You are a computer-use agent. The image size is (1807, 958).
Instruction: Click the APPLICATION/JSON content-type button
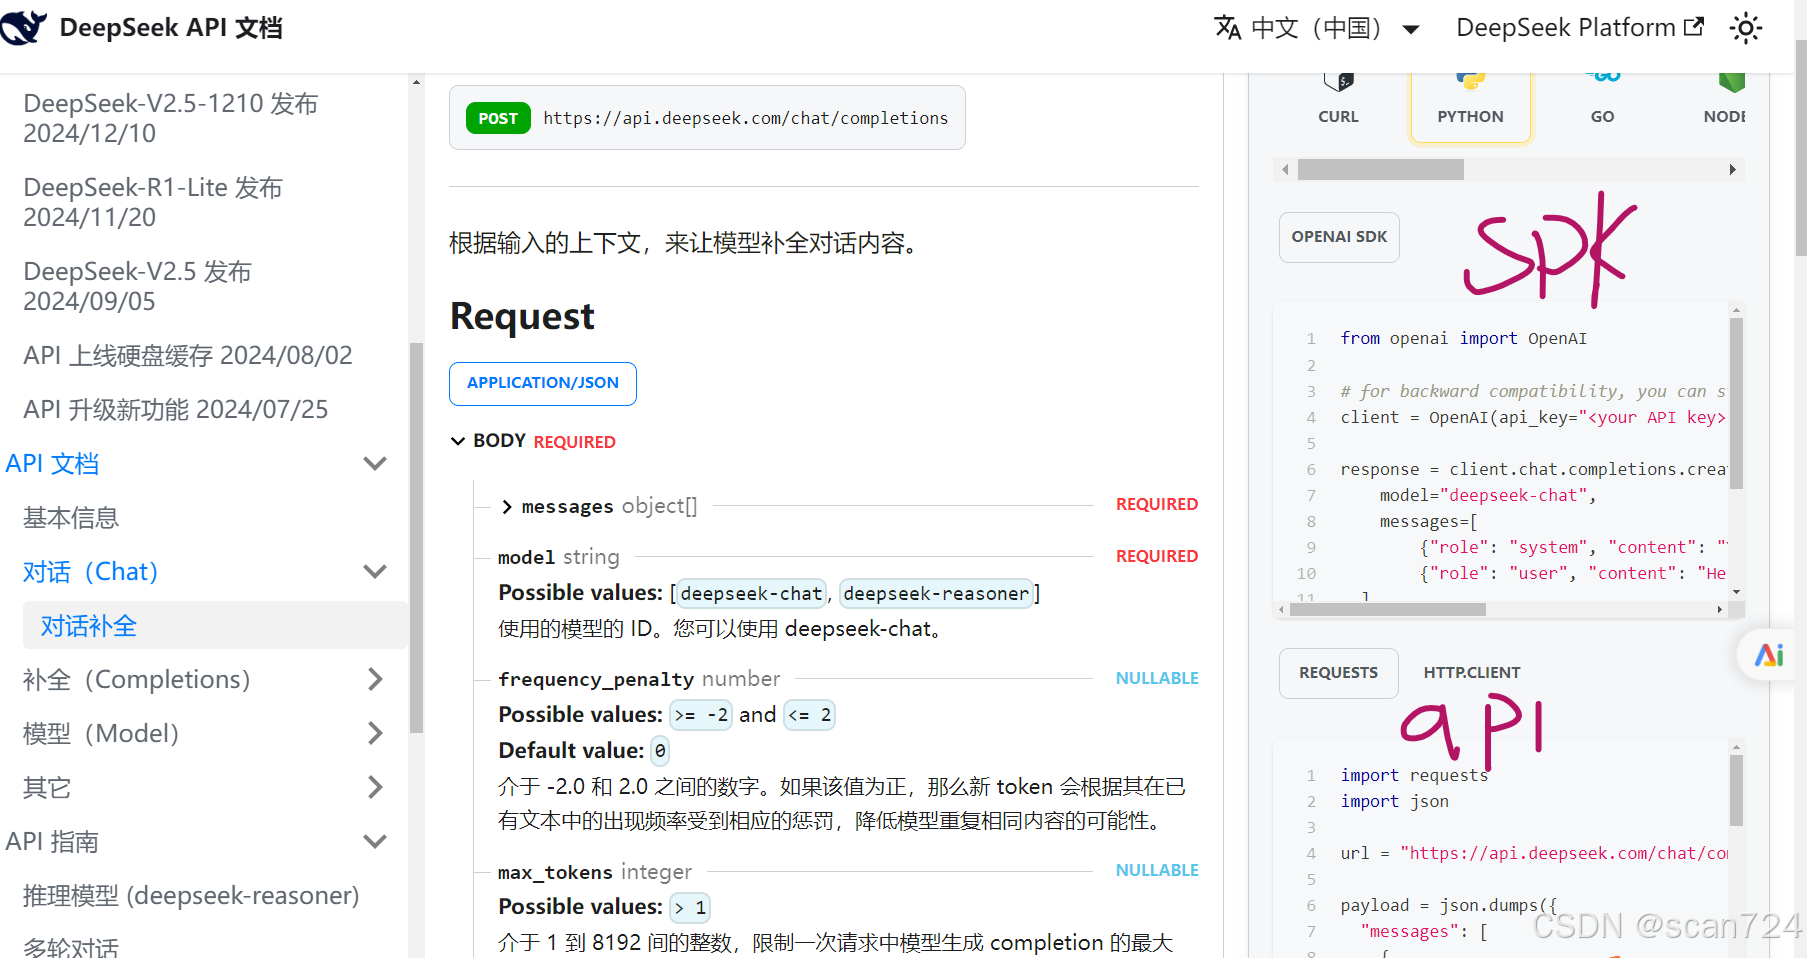[x=543, y=383]
